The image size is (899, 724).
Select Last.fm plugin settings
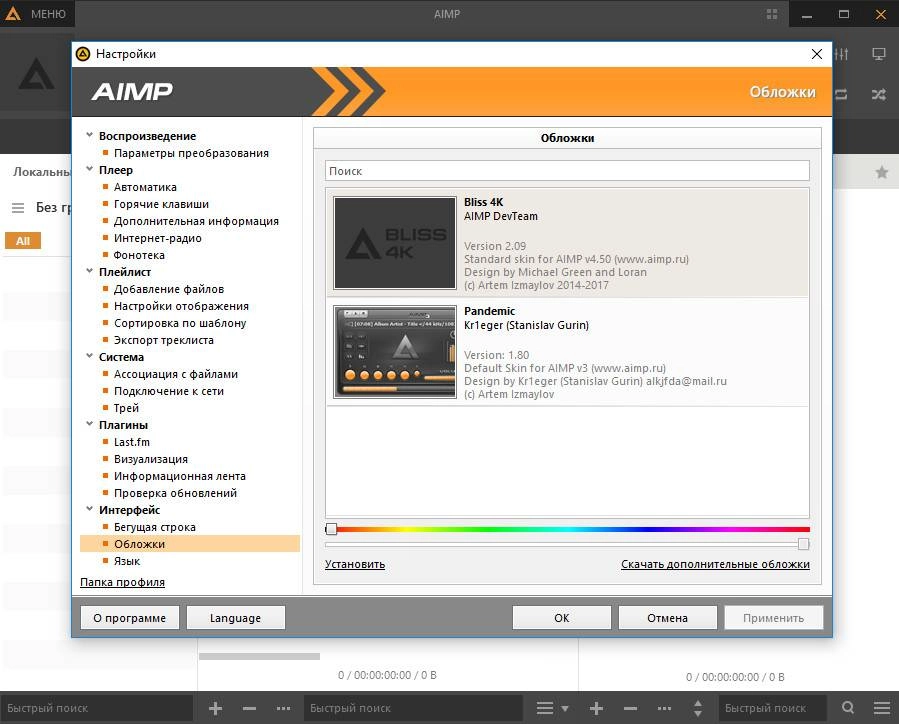tap(131, 442)
